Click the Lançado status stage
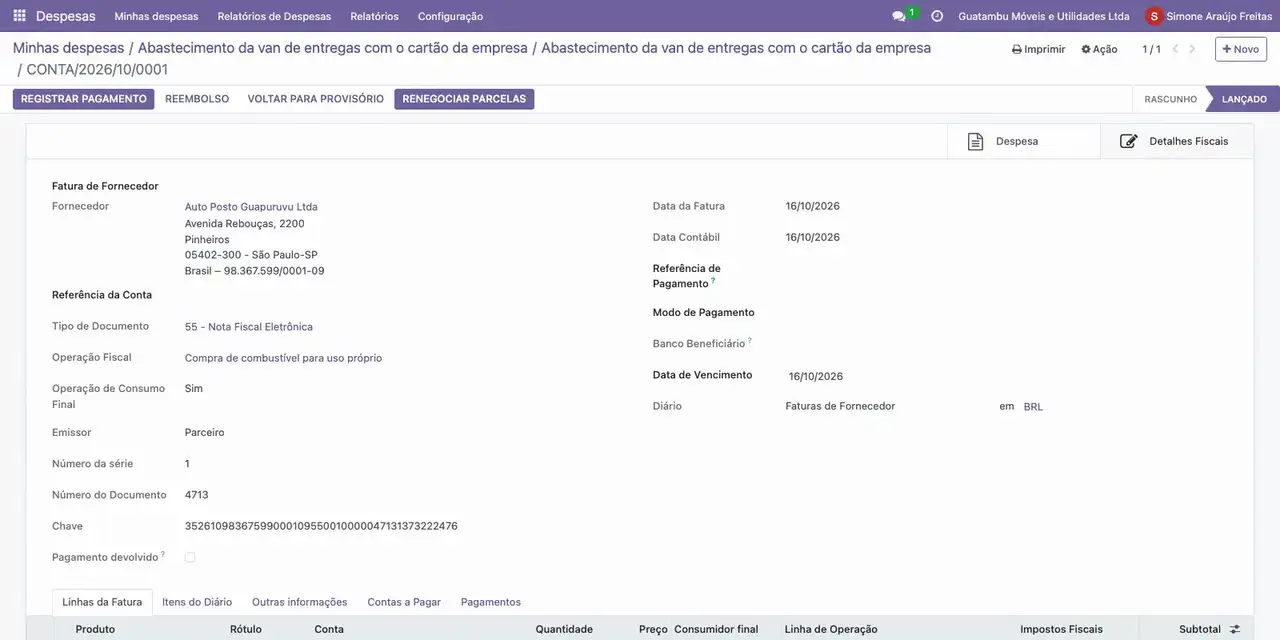 [x=1244, y=99]
